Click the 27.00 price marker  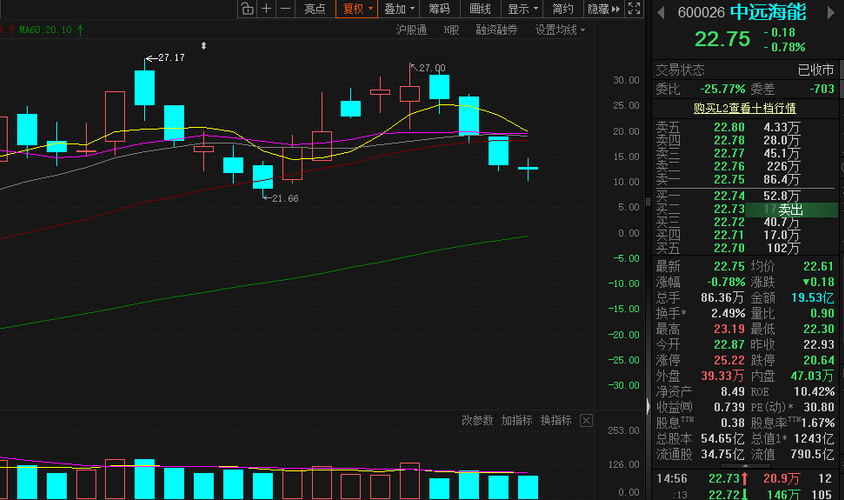tap(428, 68)
